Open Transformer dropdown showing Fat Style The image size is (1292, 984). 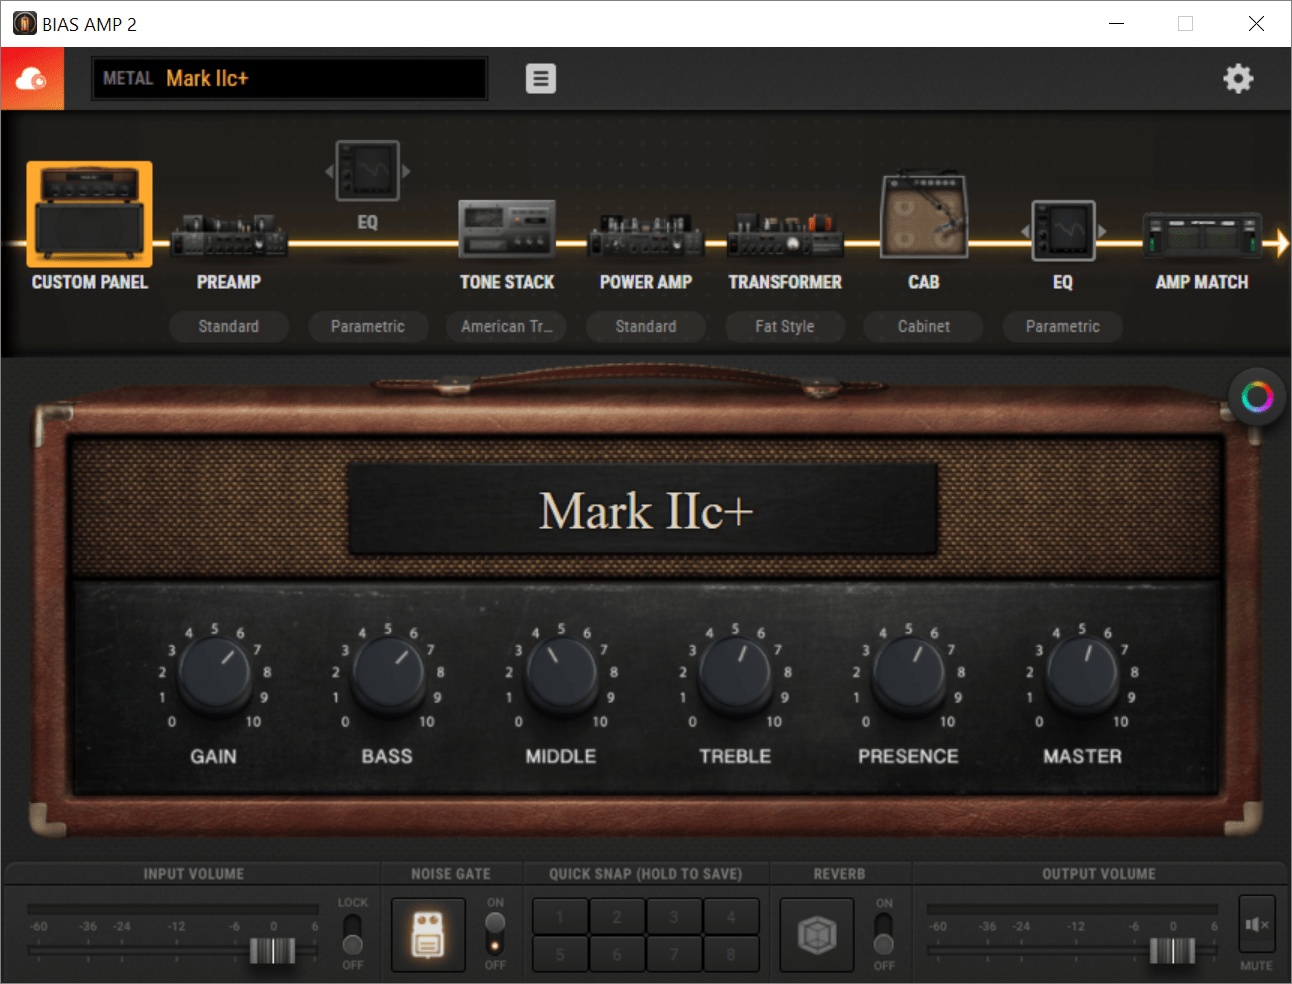point(785,326)
